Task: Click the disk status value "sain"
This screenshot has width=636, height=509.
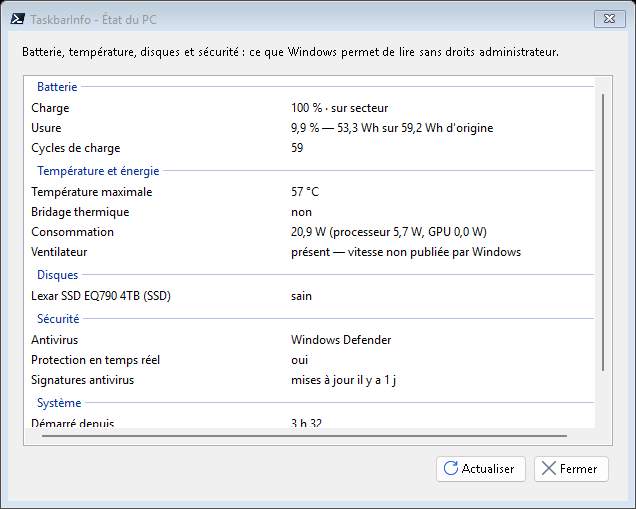Action: click(301, 296)
